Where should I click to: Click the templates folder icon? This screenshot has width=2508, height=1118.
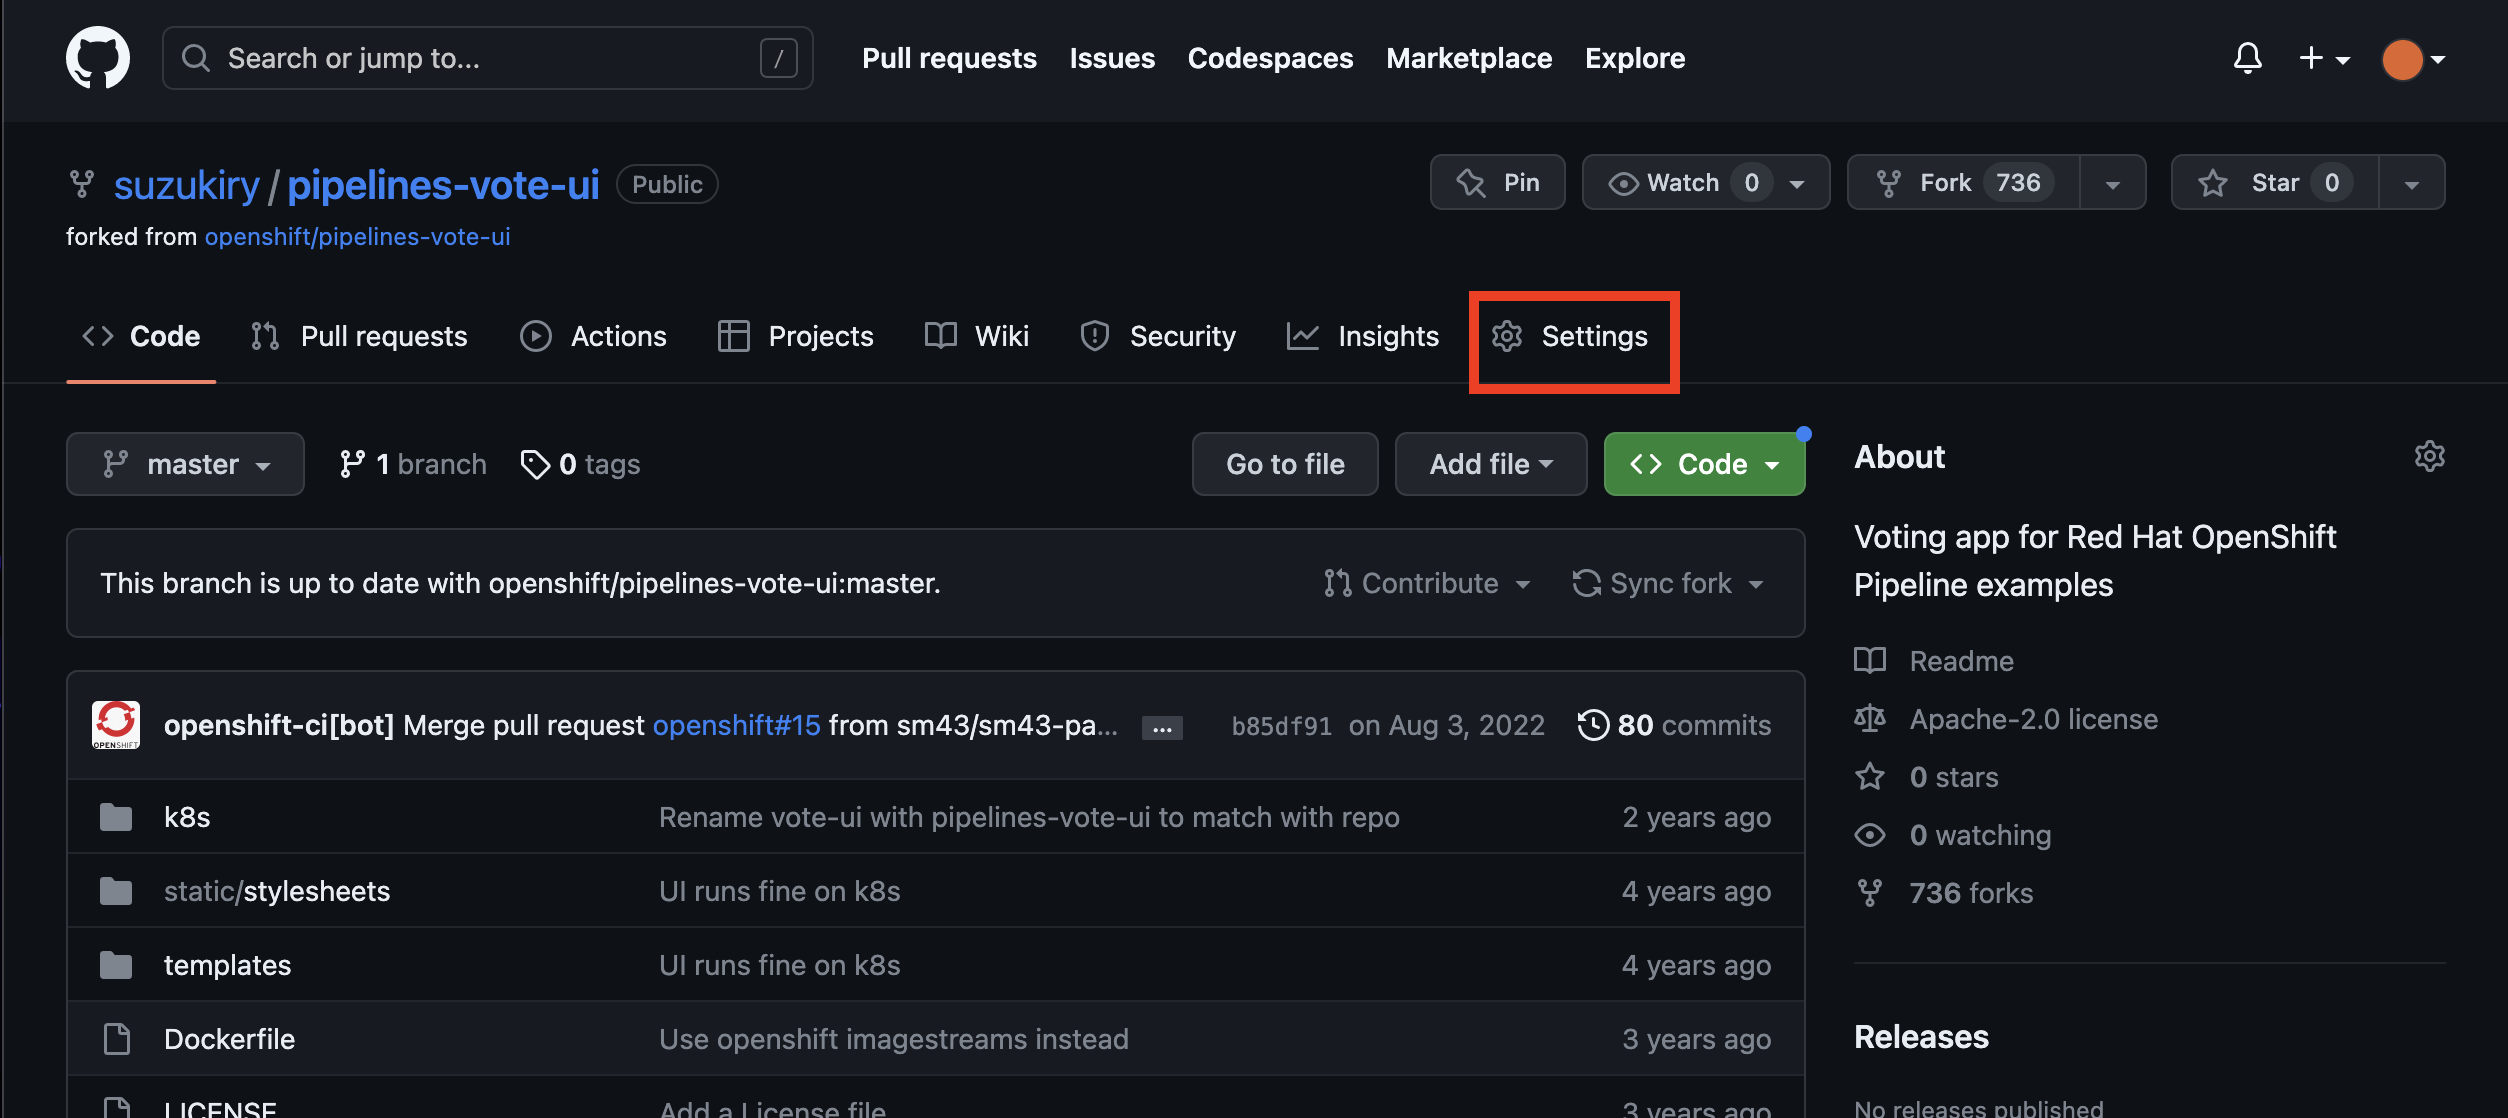click(x=116, y=965)
